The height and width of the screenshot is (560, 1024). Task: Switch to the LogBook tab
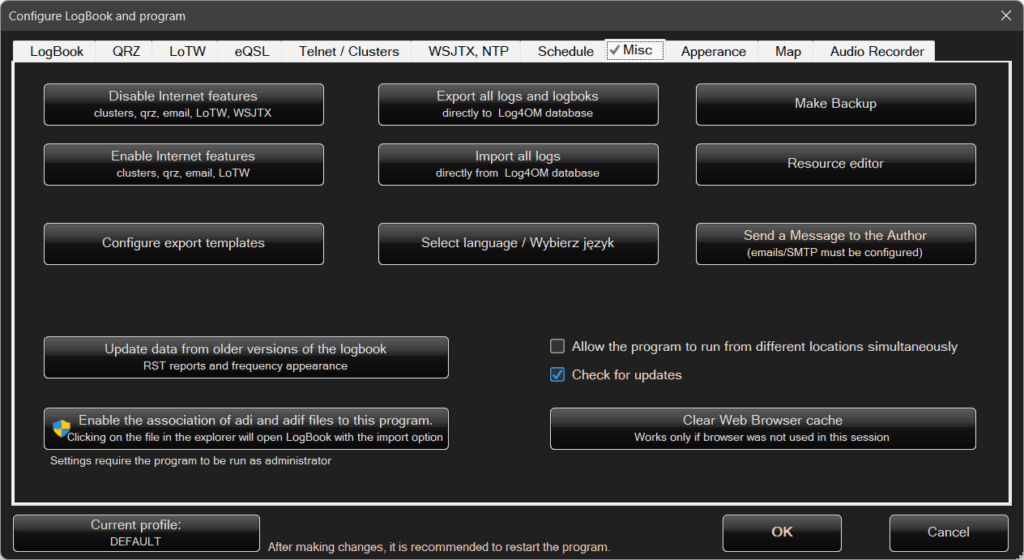pos(56,51)
